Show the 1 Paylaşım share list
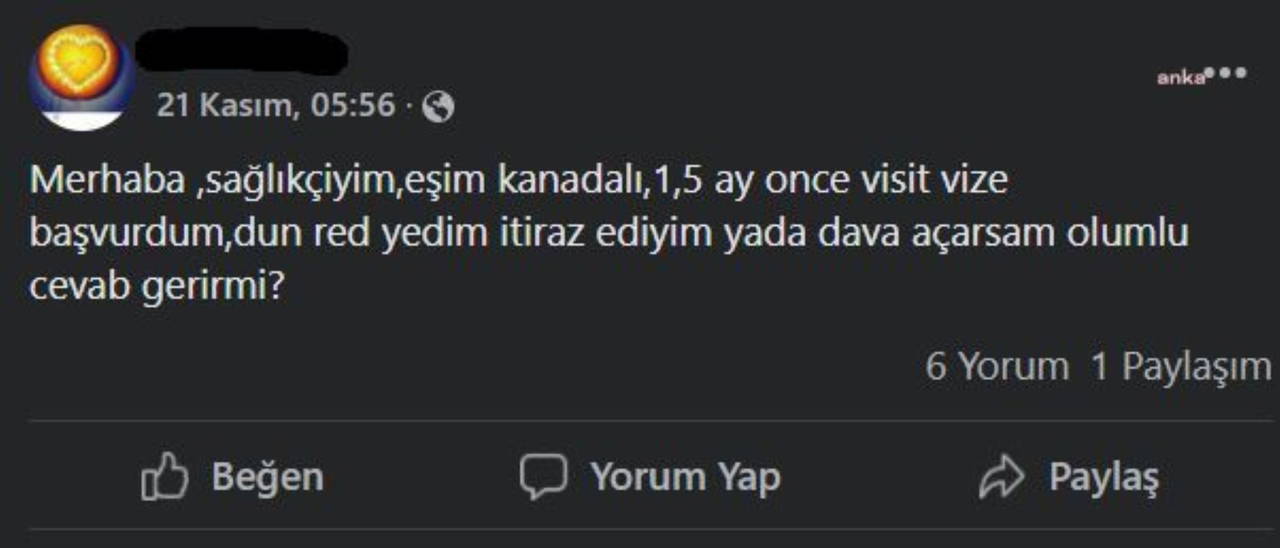This screenshot has width=1280, height=548. tap(1180, 367)
